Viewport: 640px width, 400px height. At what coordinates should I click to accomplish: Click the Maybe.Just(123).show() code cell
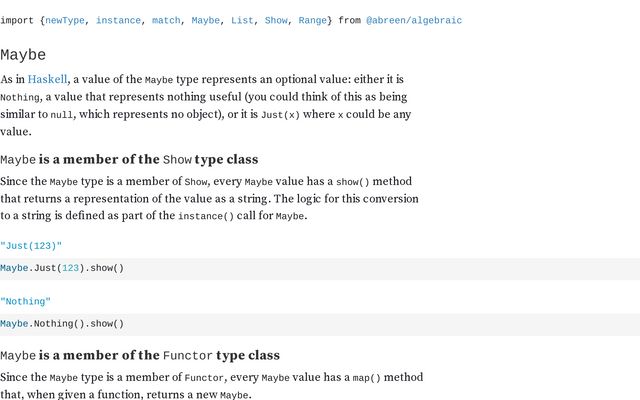[320, 269]
